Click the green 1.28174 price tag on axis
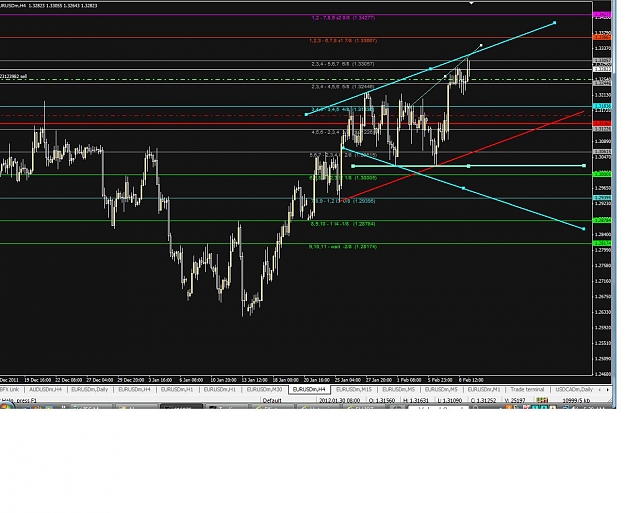 click(602, 243)
